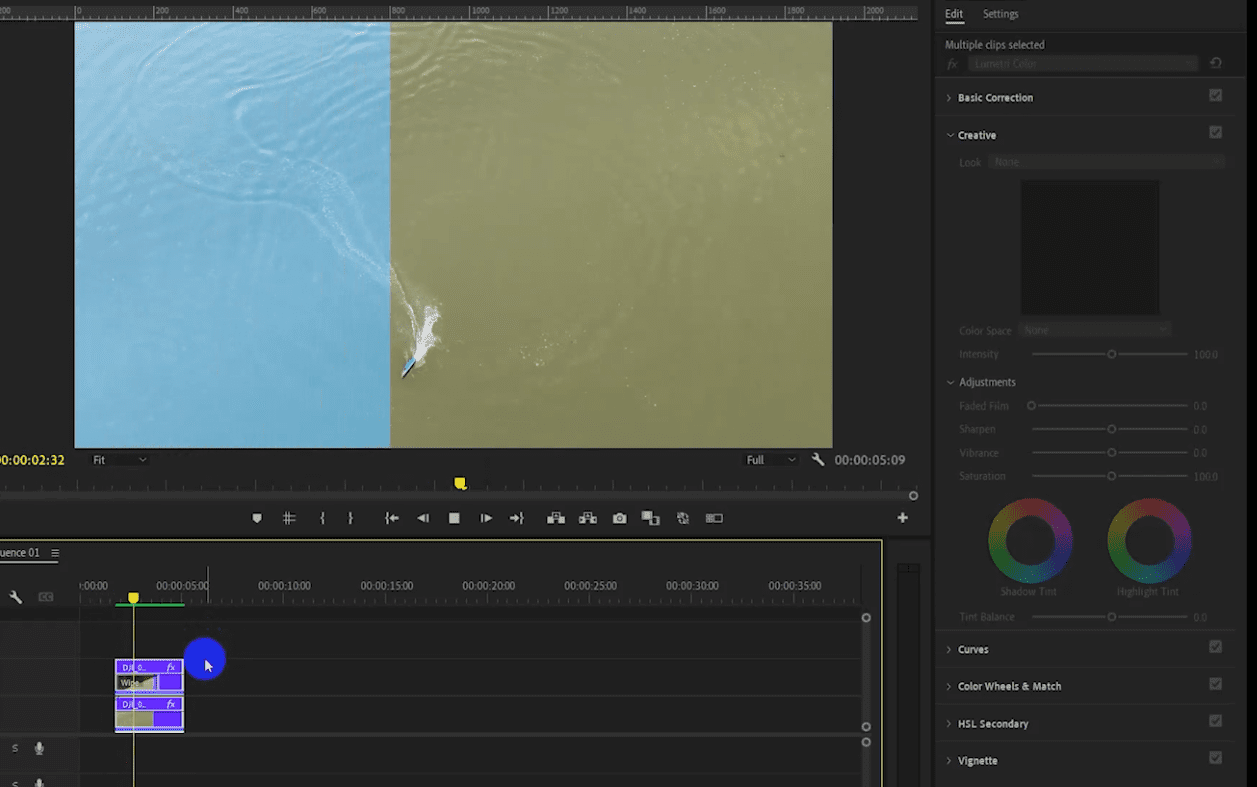Select the Wipe transition on the upper clip
Viewport: 1257px width, 787px height.
tap(137, 683)
